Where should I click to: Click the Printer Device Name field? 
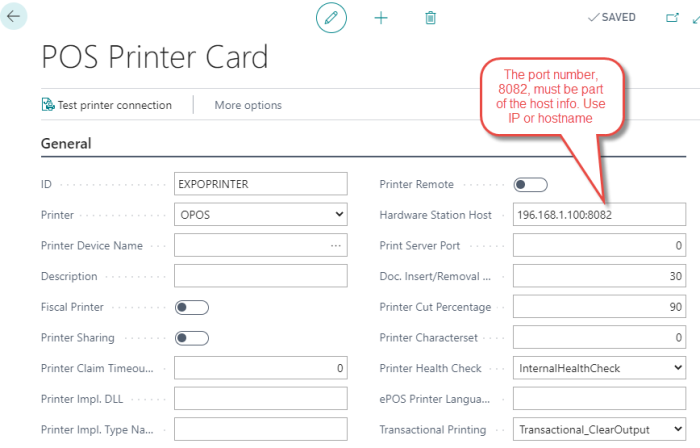[261, 245]
